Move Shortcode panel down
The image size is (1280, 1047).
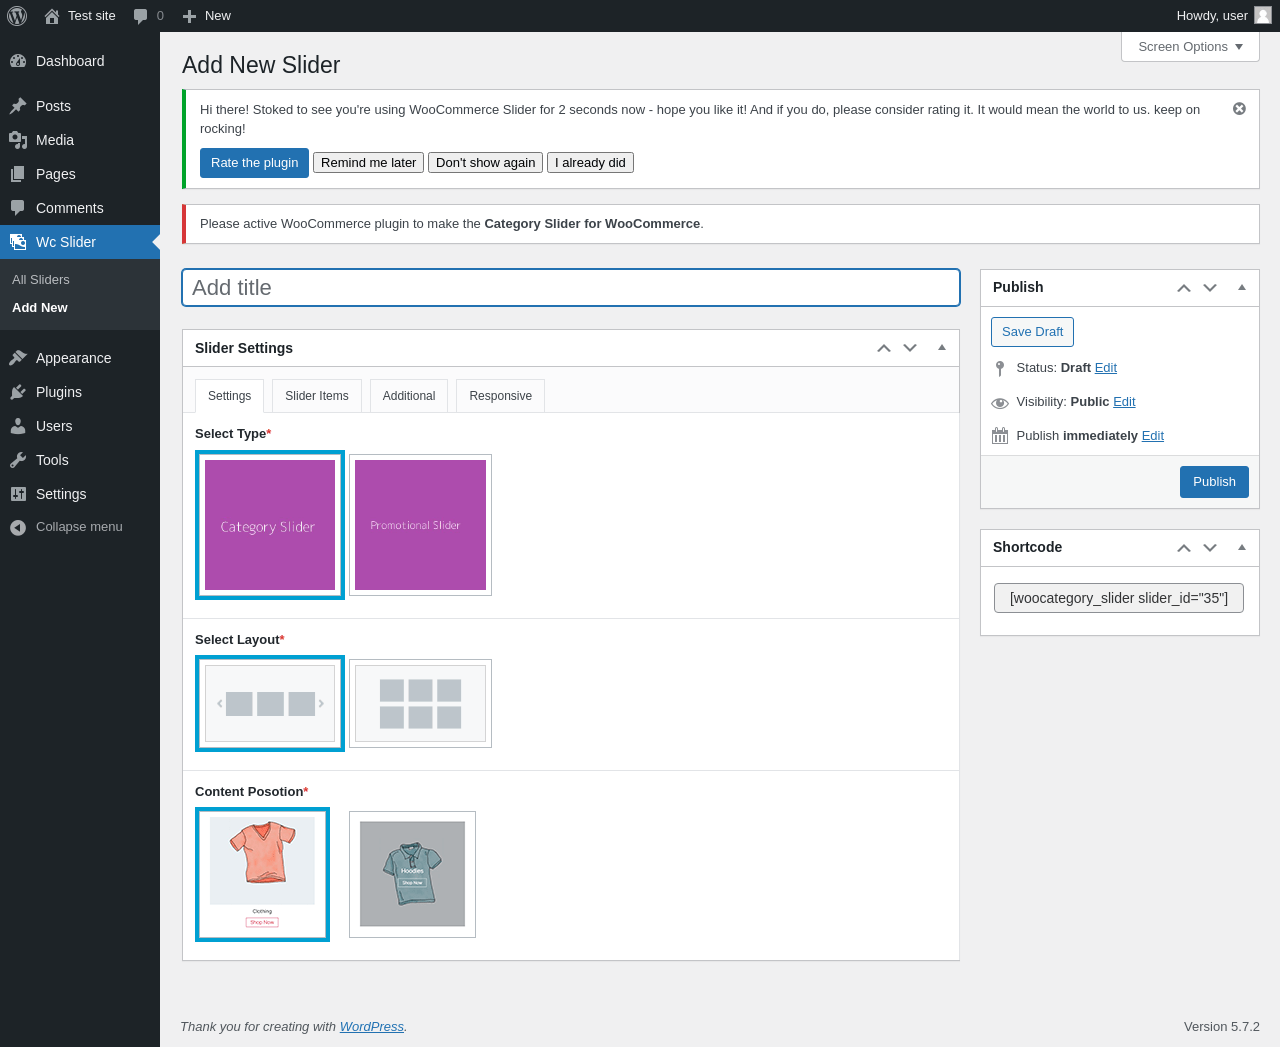point(1210,548)
